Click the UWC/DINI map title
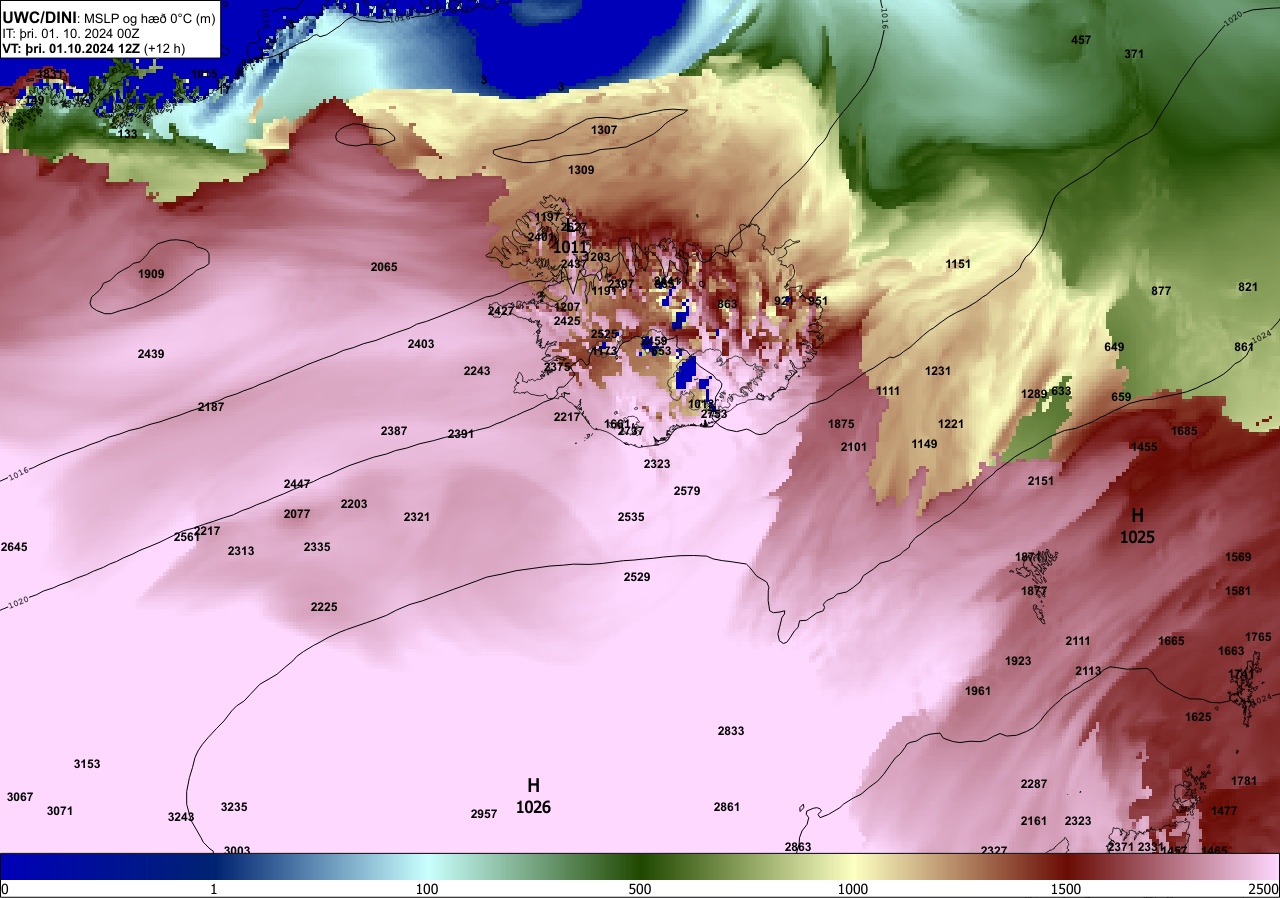Viewport: 1280px width, 898px height. click(x=108, y=16)
